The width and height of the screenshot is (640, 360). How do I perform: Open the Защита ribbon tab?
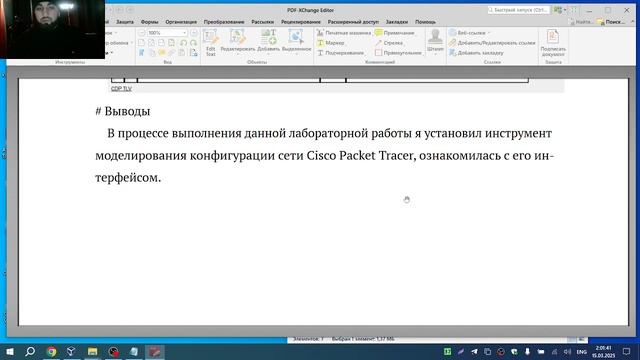click(x=124, y=22)
